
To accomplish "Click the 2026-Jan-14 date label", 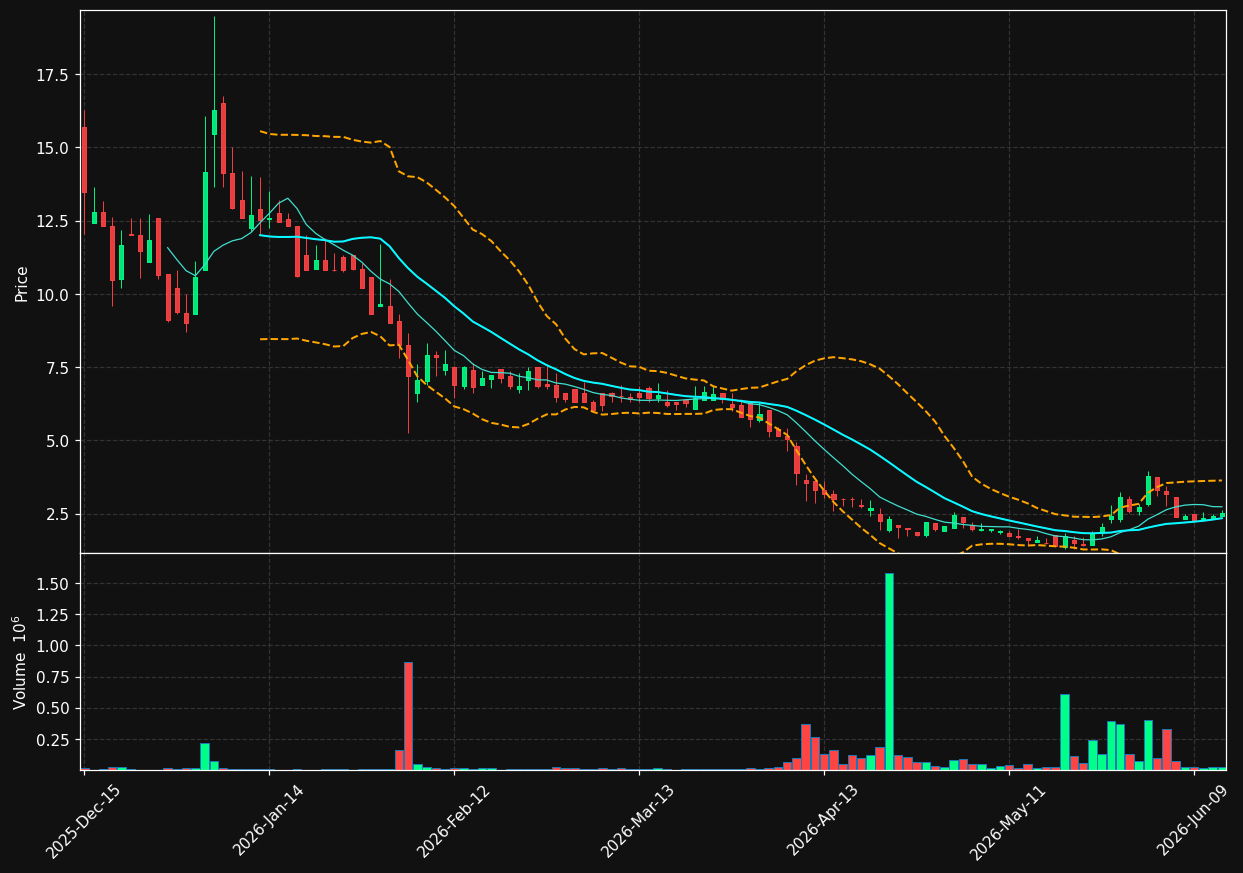I will pos(268,820).
